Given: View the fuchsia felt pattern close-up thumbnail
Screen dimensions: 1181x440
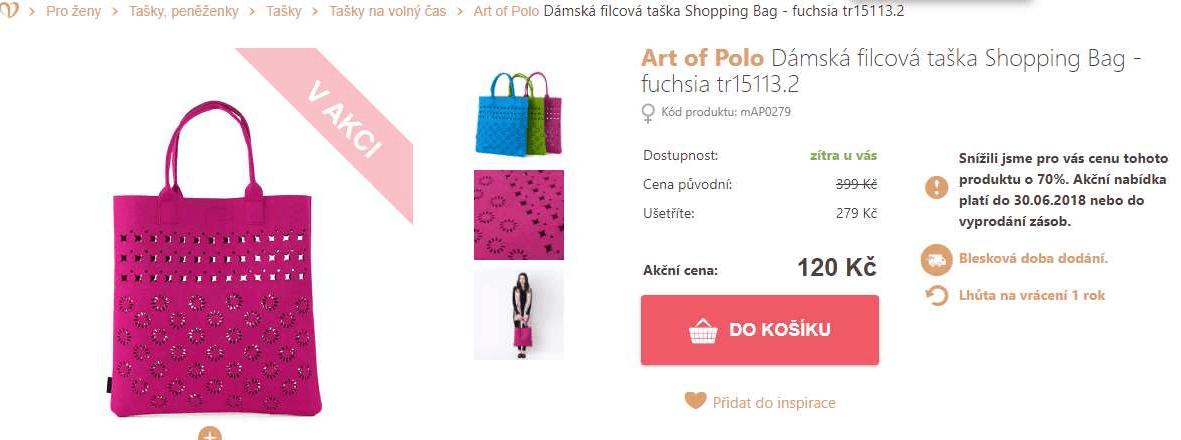Looking at the screenshot, I should click(519, 215).
